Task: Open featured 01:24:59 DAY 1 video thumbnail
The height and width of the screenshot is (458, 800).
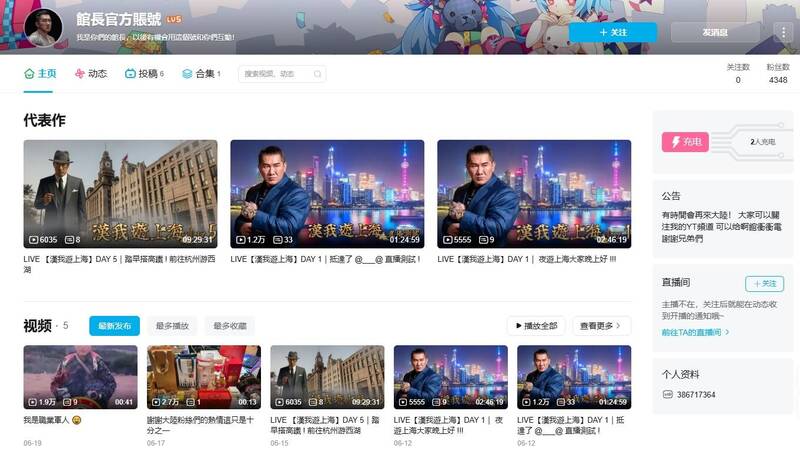Action: [327, 194]
